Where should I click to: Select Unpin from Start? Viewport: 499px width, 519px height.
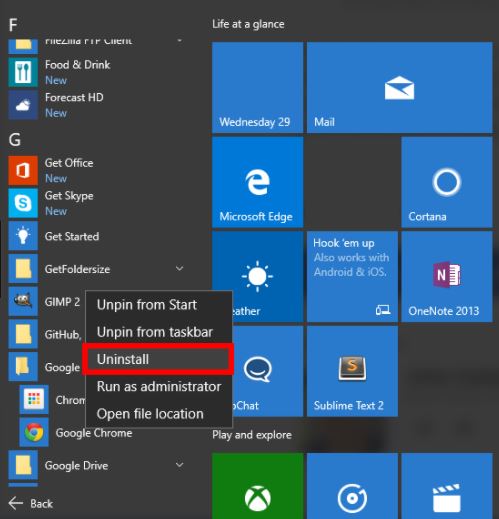point(159,305)
